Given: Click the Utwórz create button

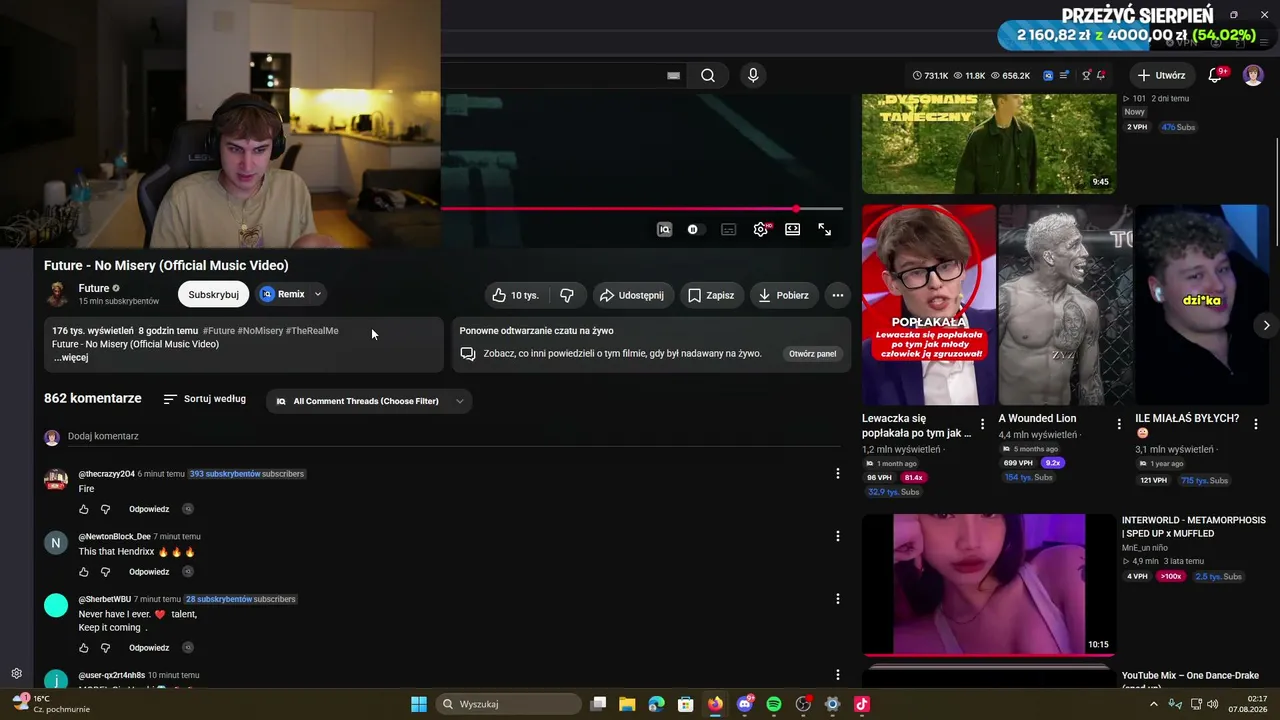Looking at the screenshot, I should click(x=1161, y=75).
